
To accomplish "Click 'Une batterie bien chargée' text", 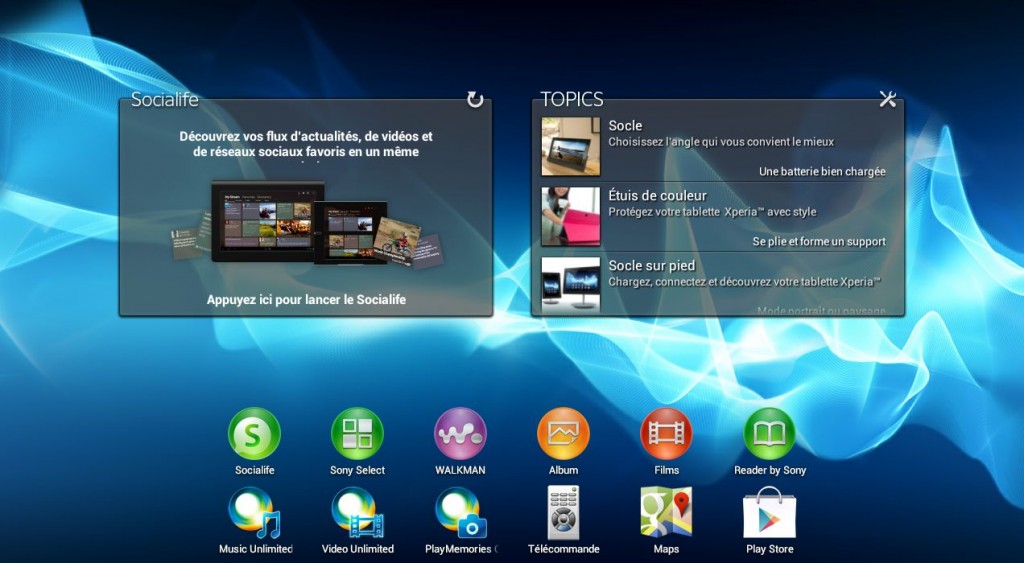I will click(x=822, y=172).
